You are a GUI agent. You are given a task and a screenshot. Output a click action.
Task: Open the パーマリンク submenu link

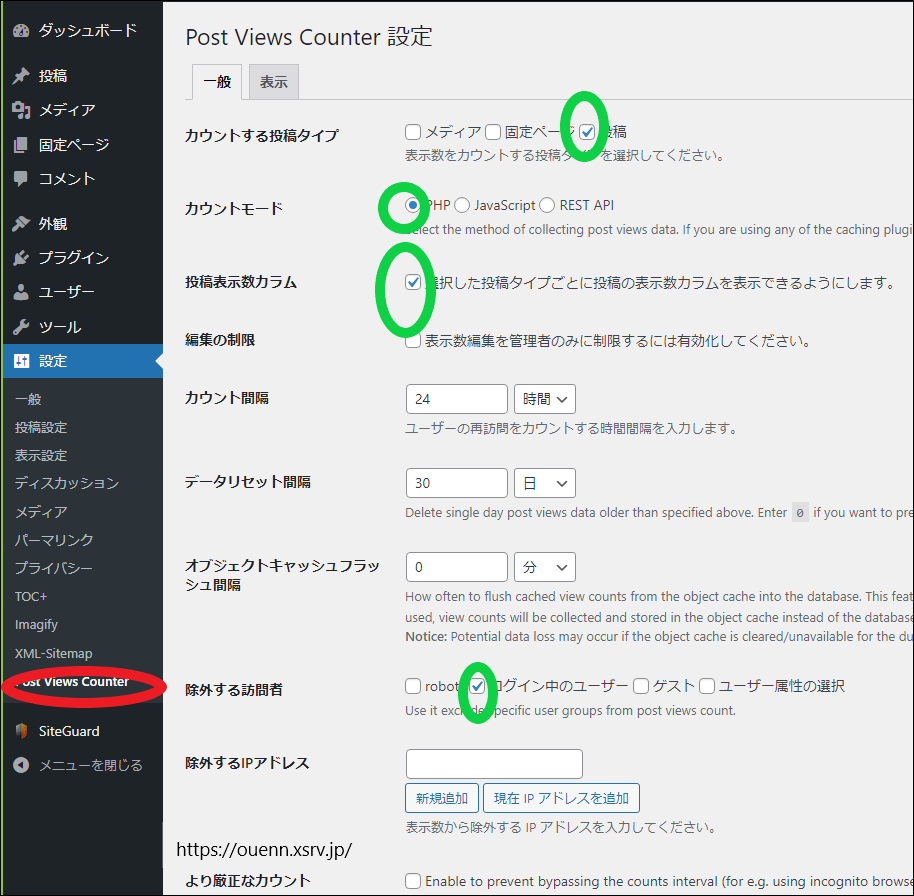pyautogui.click(x=54, y=540)
